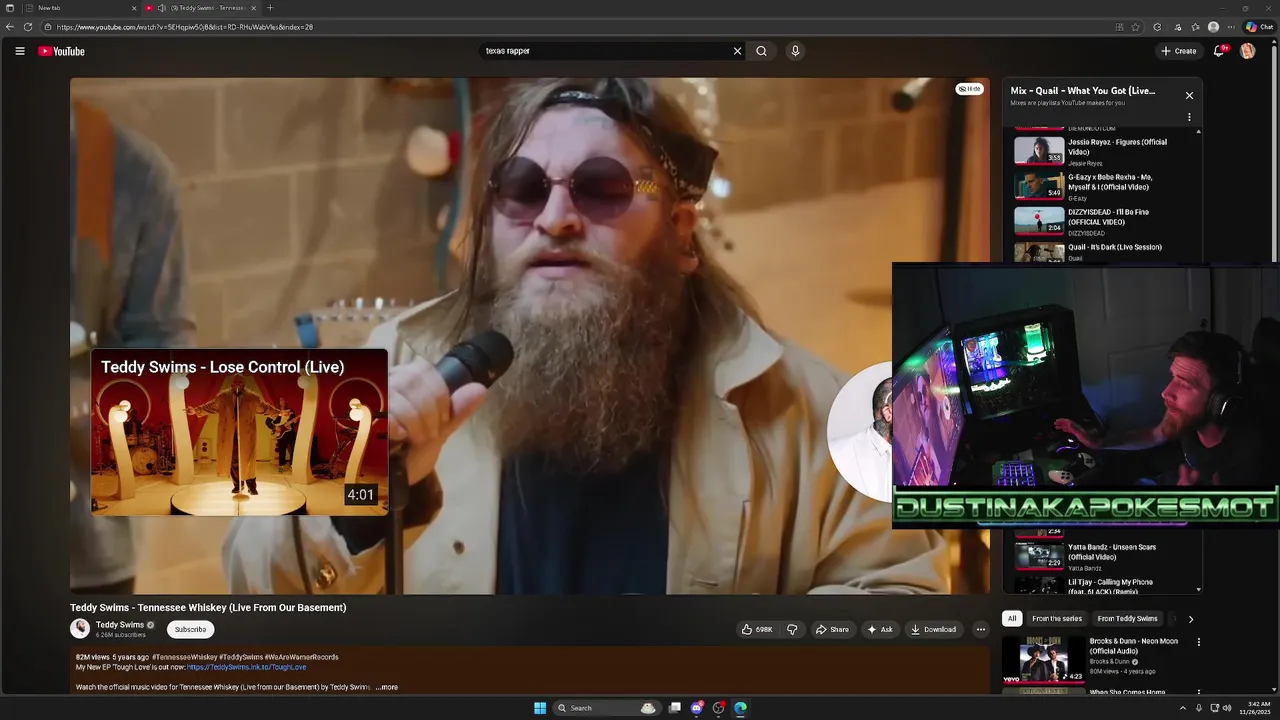Viewport: 1280px width, 720px height.
Task: Select the All filter chip
Action: tap(1012, 619)
